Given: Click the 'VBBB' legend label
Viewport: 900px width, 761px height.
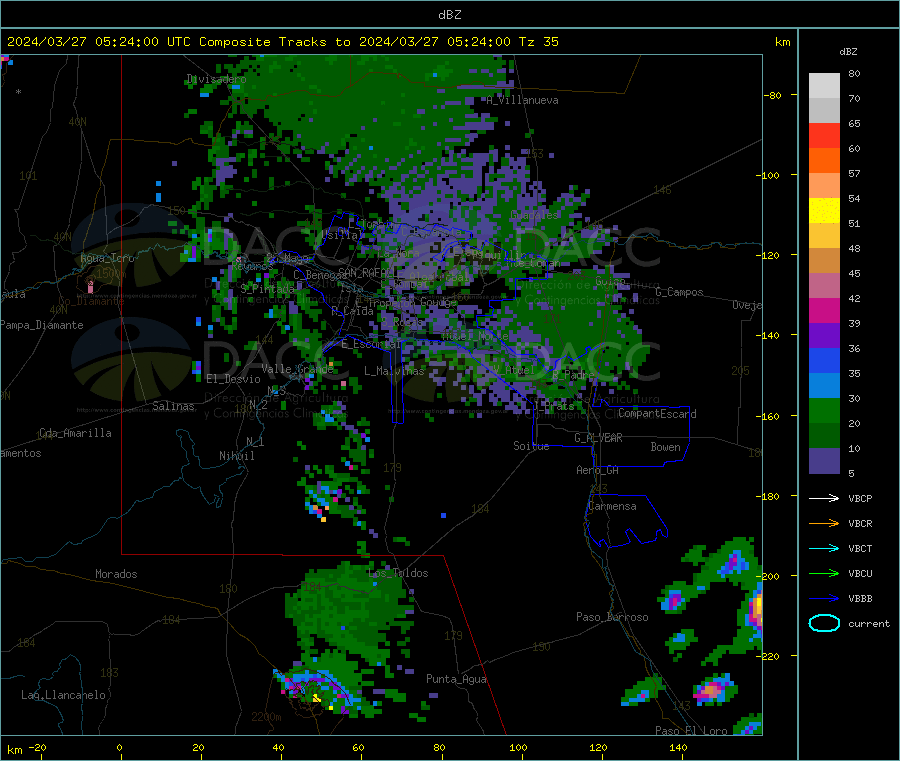Looking at the screenshot, I should 860,599.
